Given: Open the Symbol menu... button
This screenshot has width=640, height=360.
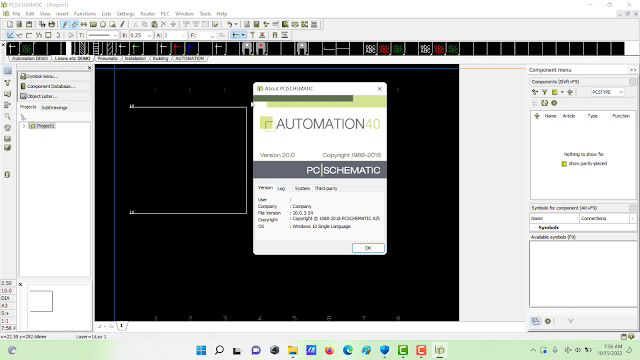Looking at the screenshot, I should 55,76.
